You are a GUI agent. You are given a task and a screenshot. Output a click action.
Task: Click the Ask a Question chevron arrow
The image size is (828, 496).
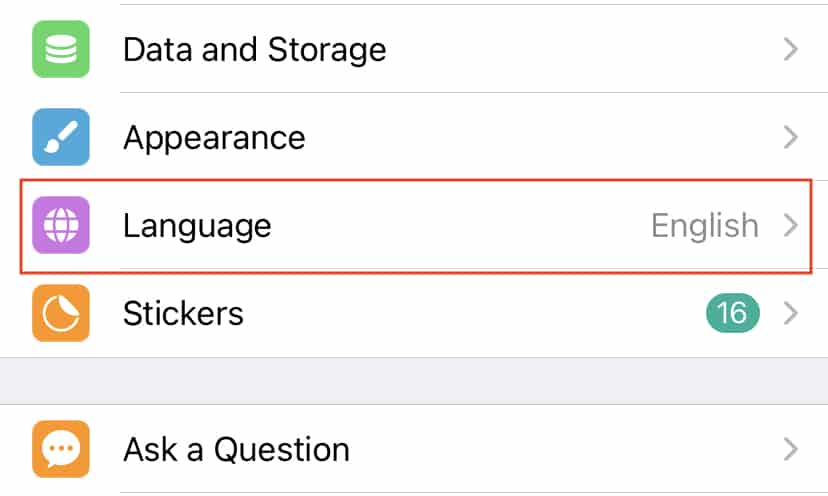pos(791,450)
